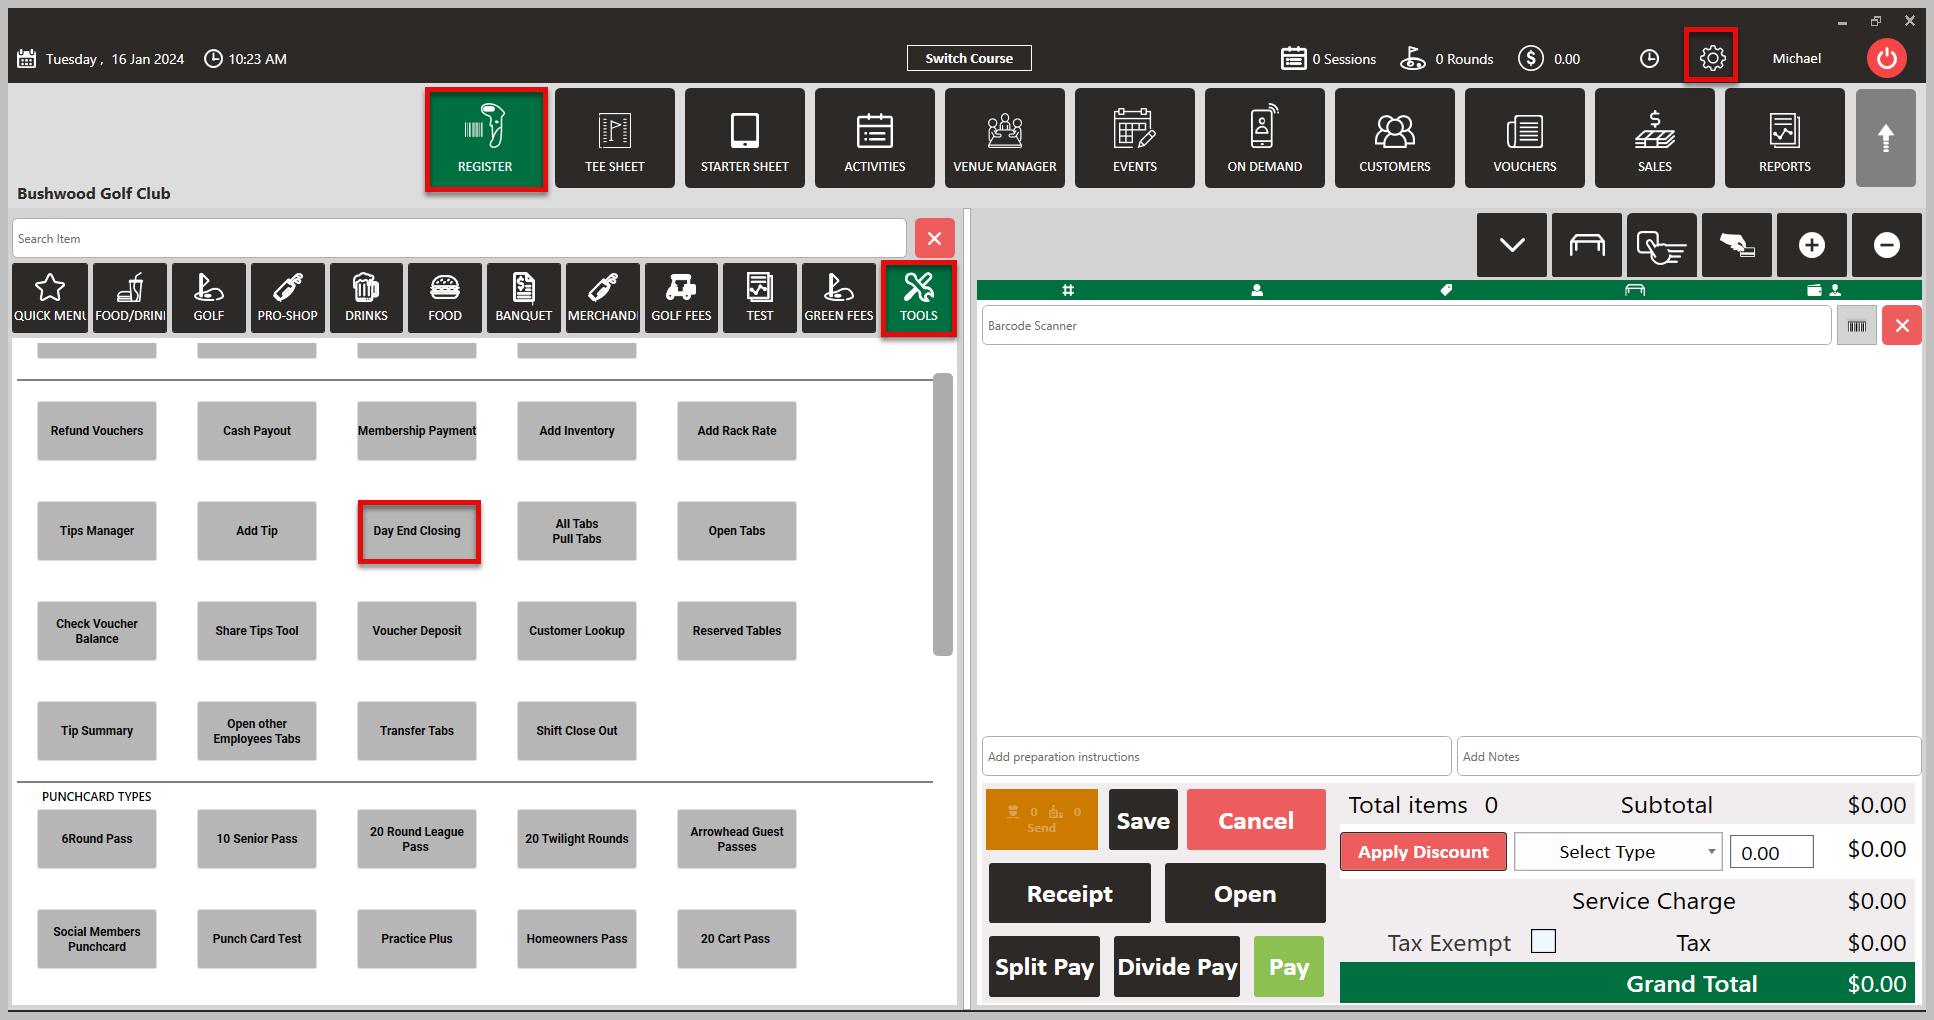
Task: Toggle the Tax Exempt checkbox
Action: (x=1544, y=941)
